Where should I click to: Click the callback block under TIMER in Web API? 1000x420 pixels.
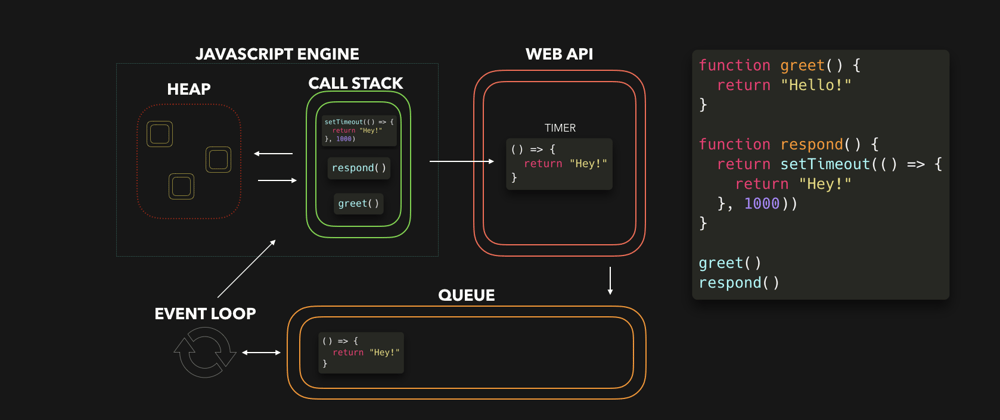point(559,164)
